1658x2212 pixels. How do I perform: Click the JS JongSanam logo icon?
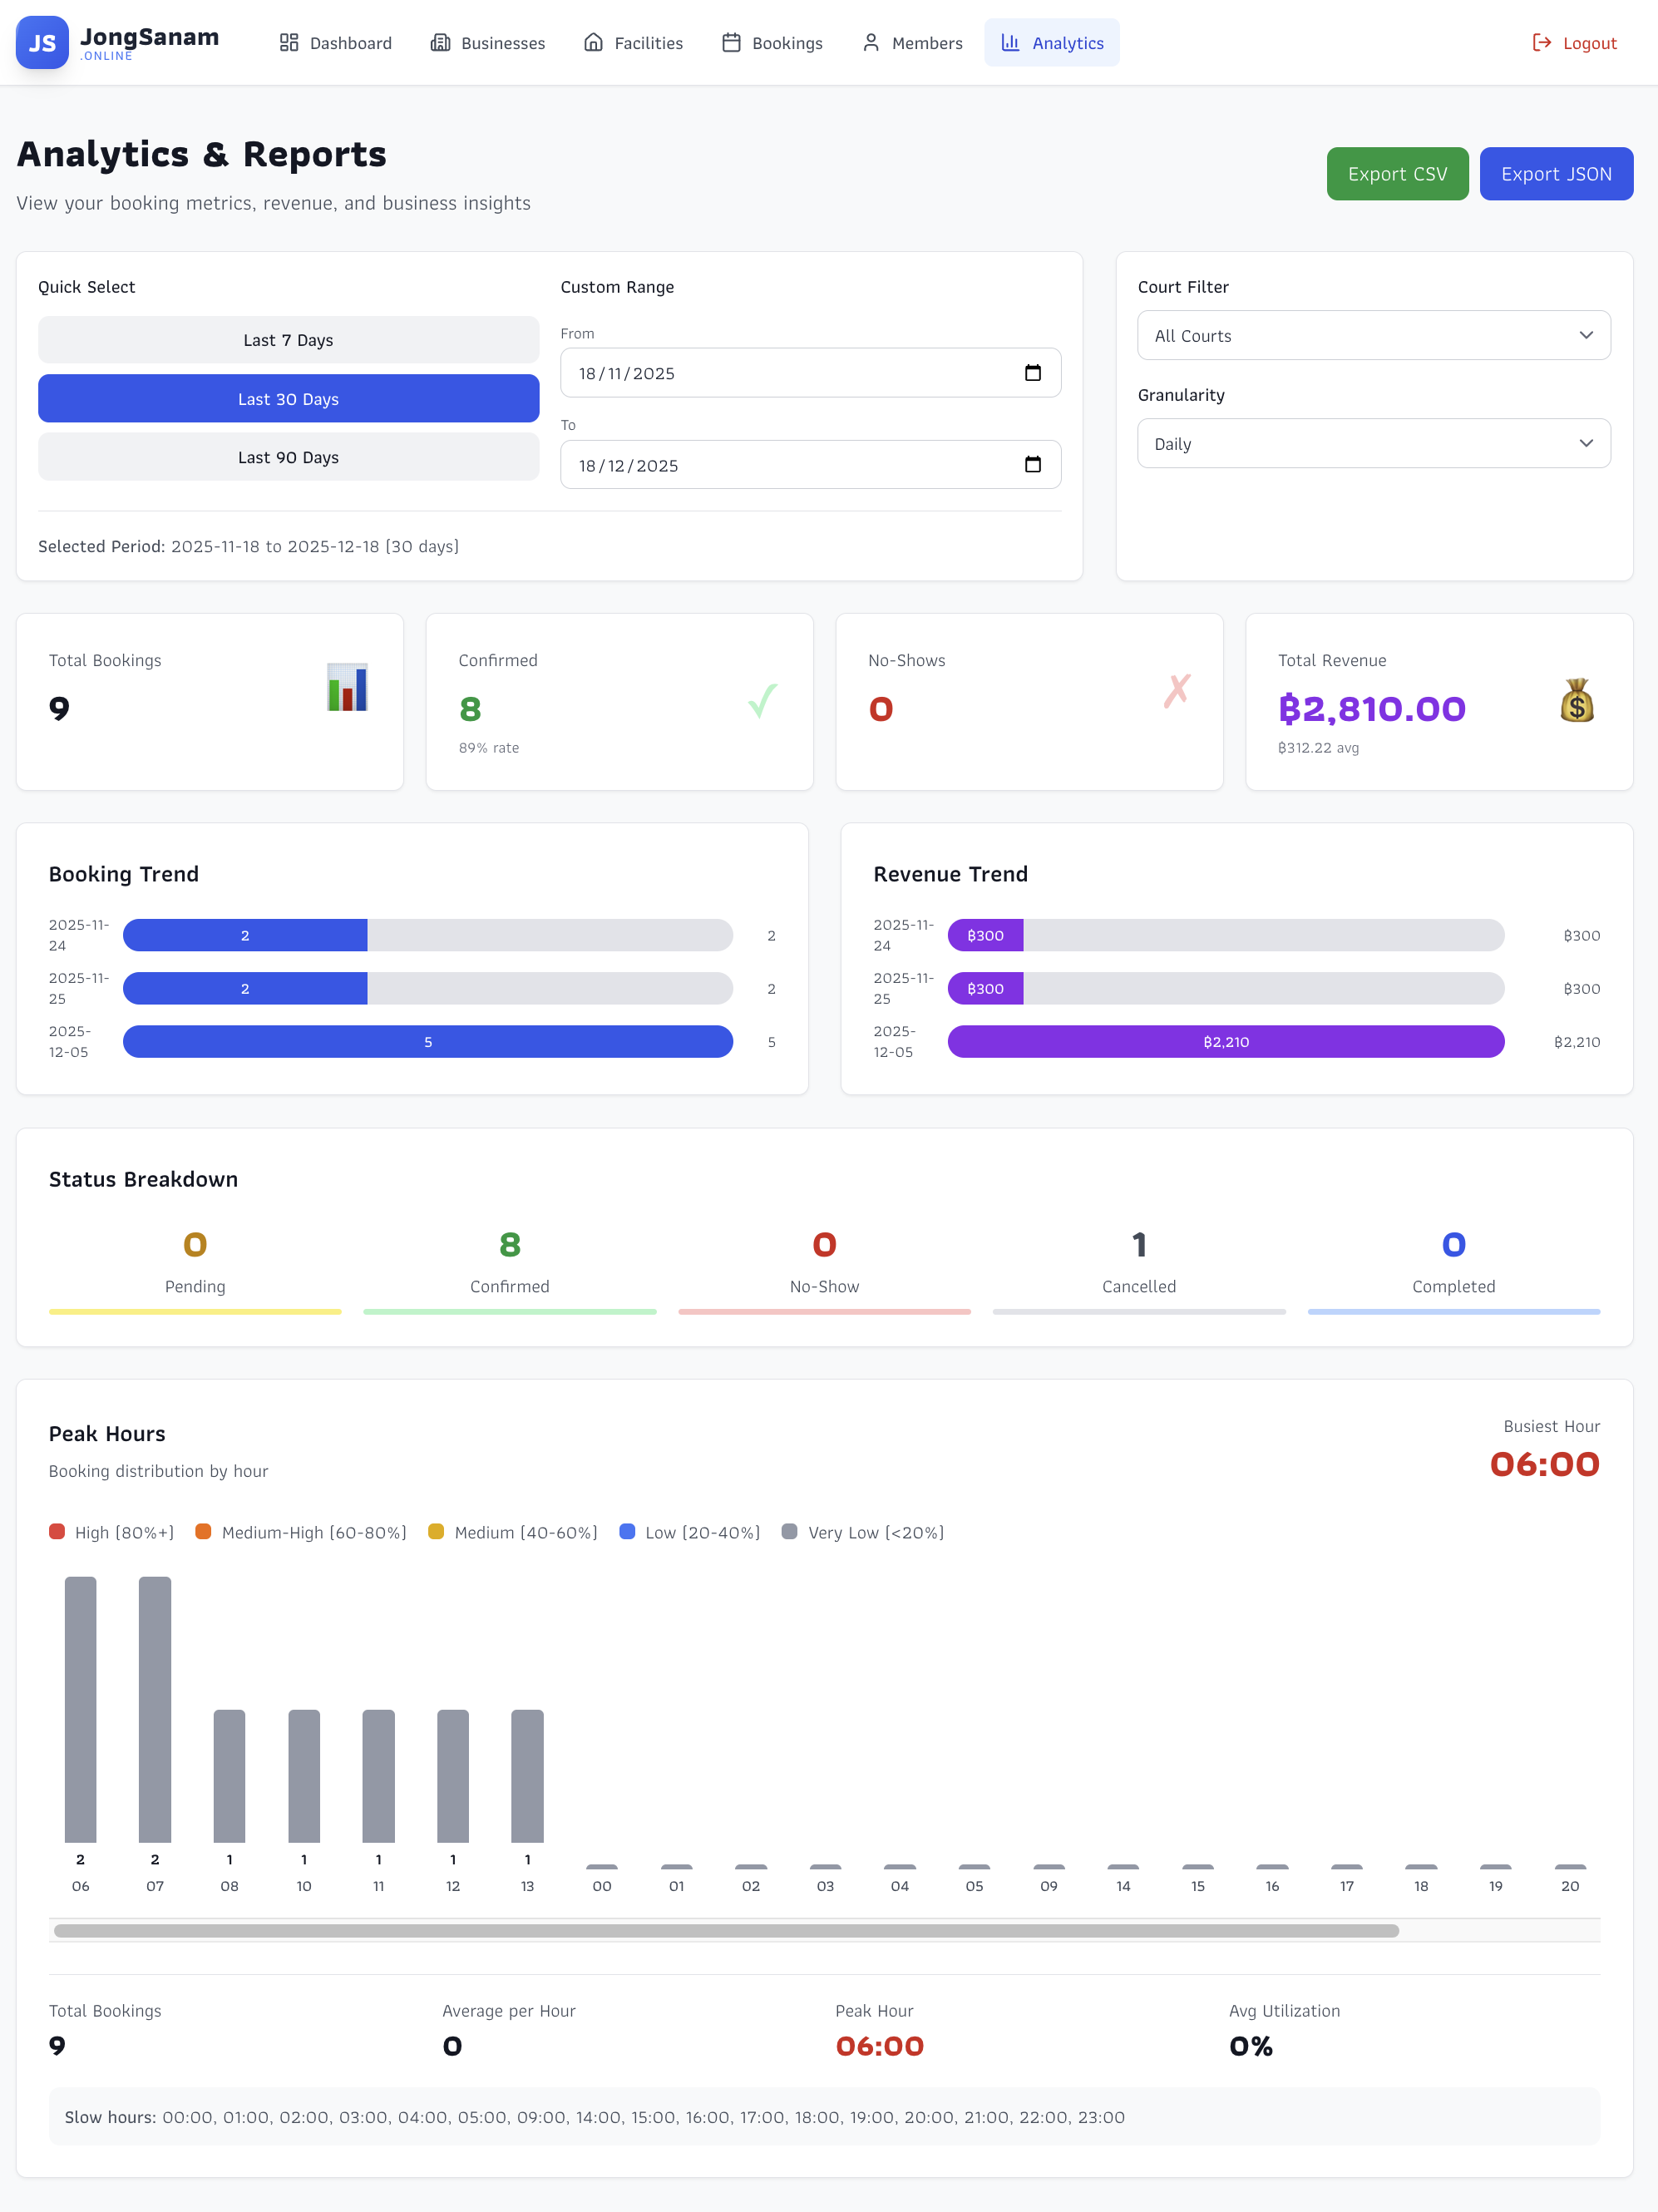pyautogui.click(x=42, y=43)
